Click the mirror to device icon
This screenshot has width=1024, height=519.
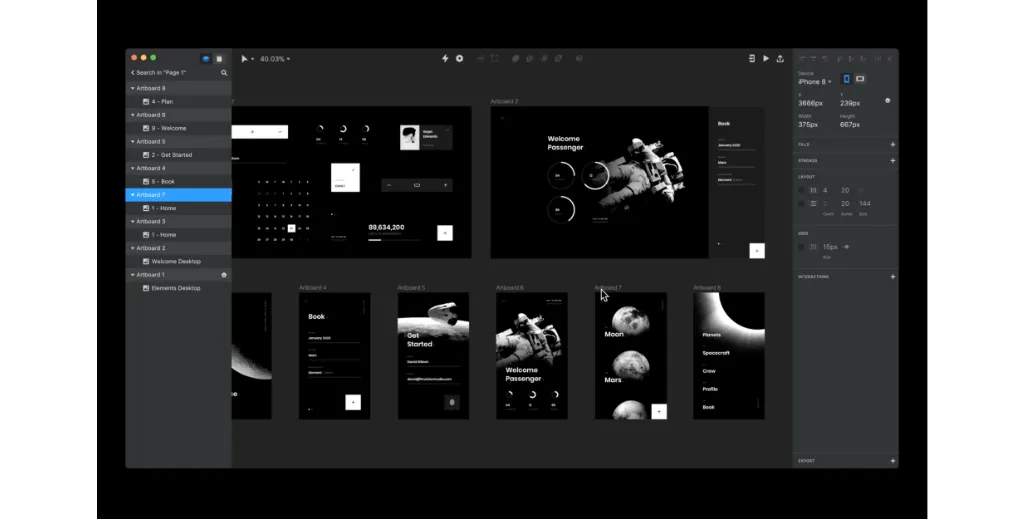[752, 59]
